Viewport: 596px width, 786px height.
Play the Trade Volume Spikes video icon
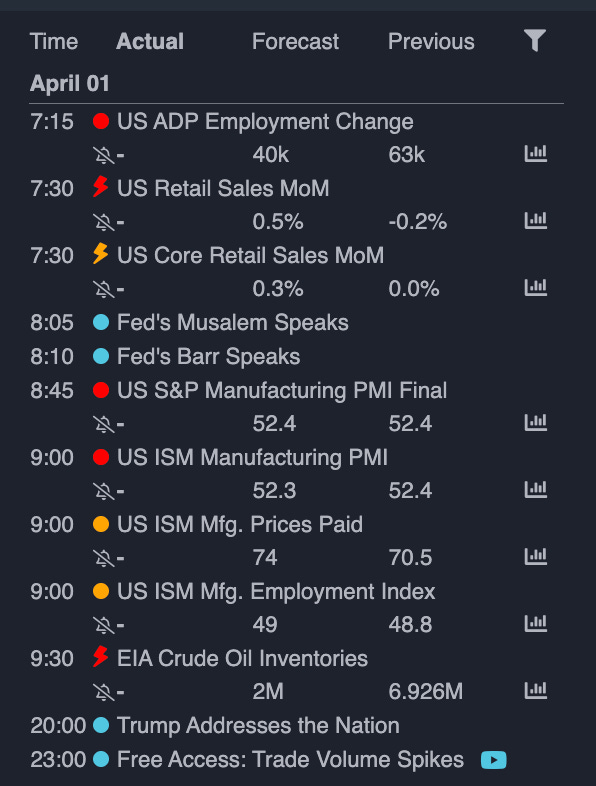(x=493, y=760)
